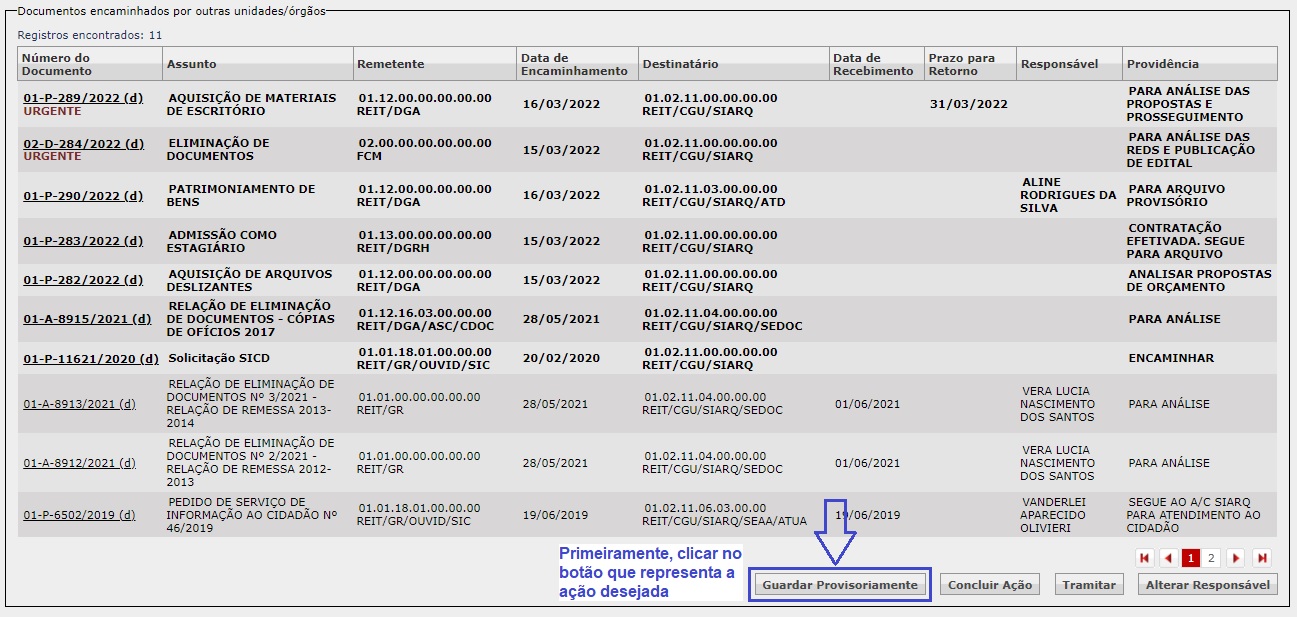
Task: Click the Assunto column header
Action: 258,64
